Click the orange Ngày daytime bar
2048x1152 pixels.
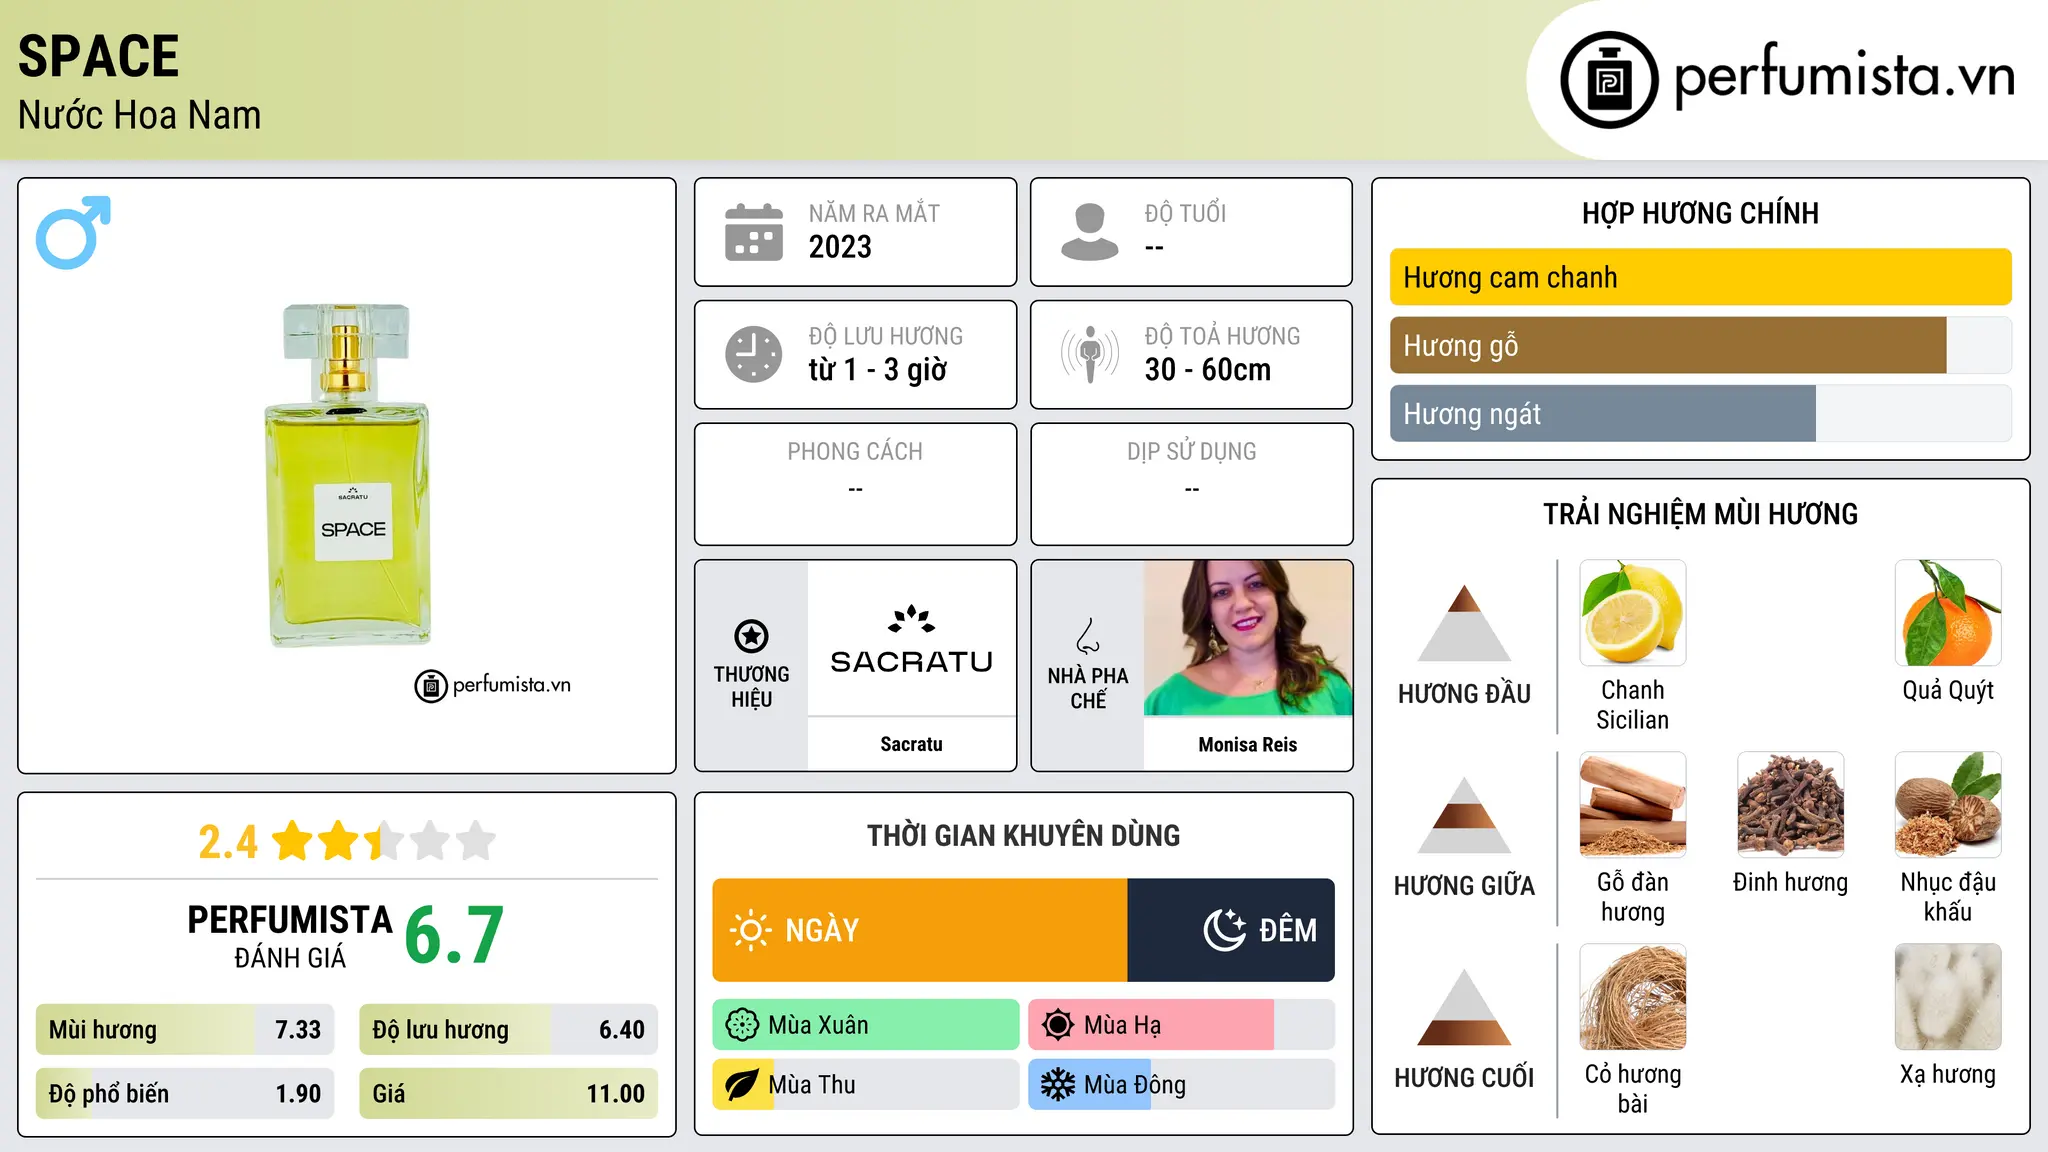920,930
